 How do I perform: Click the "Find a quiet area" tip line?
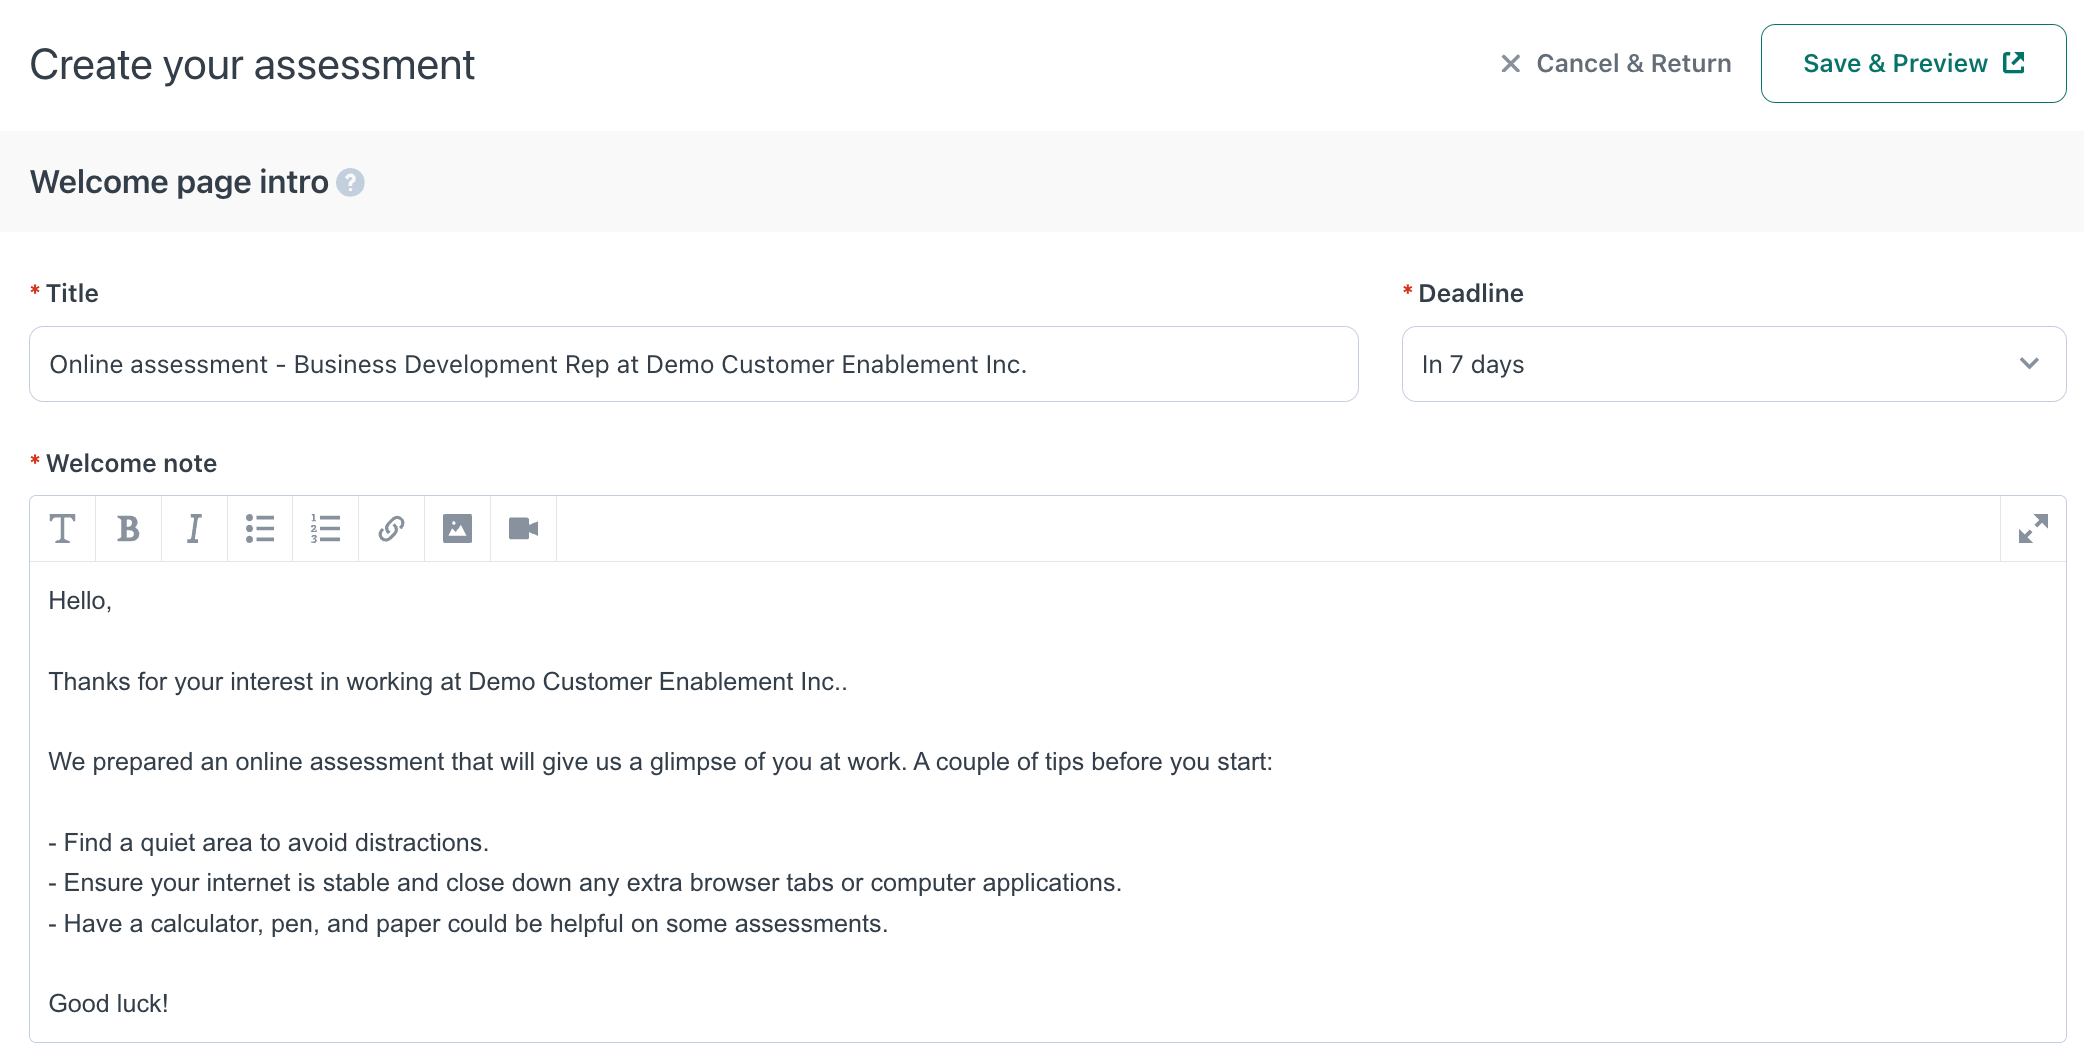tap(268, 843)
